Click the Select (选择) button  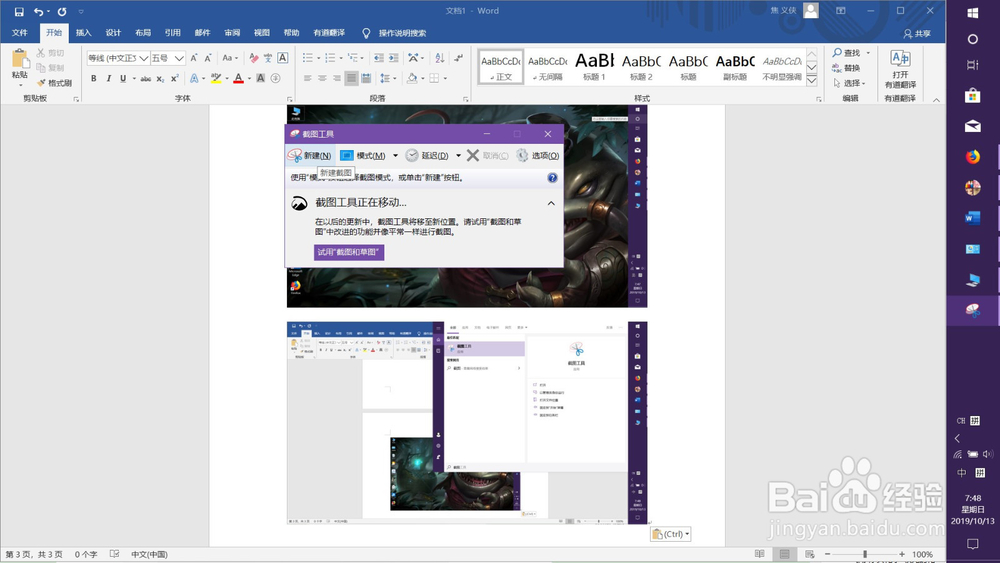[849, 83]
